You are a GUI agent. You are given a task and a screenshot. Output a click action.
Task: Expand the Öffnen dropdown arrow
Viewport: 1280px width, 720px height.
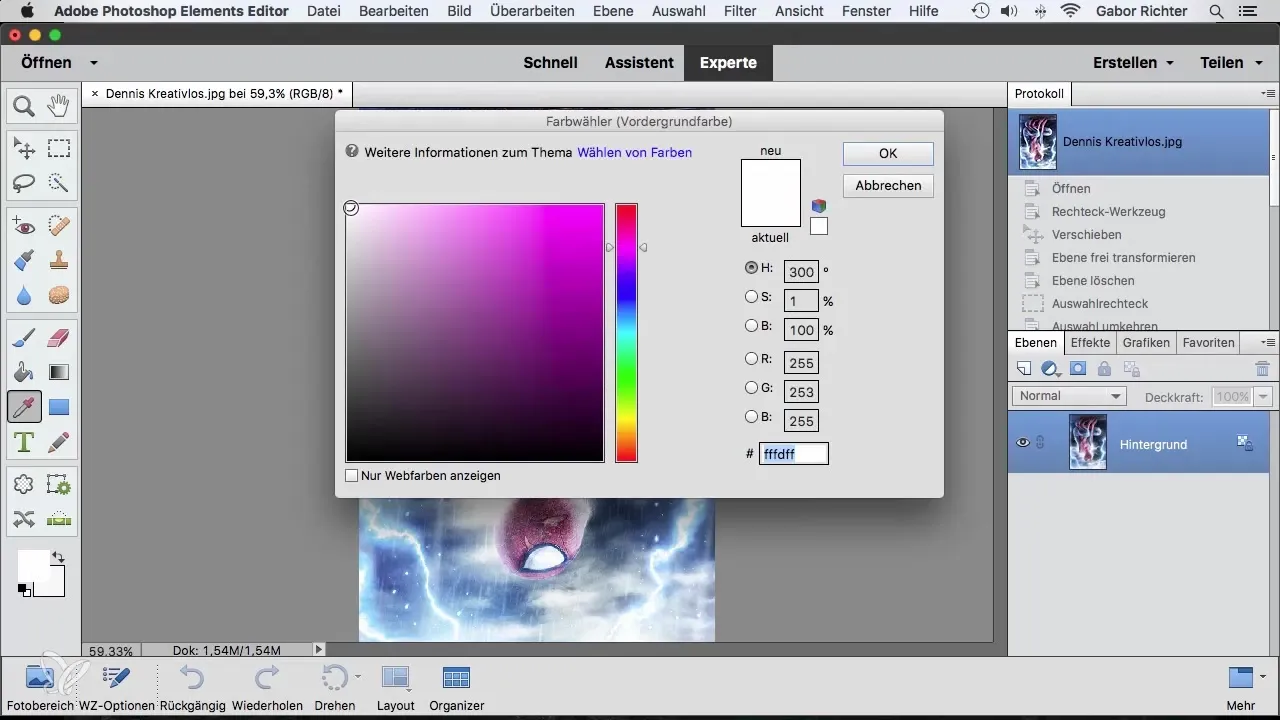click(x=93, y=62)
